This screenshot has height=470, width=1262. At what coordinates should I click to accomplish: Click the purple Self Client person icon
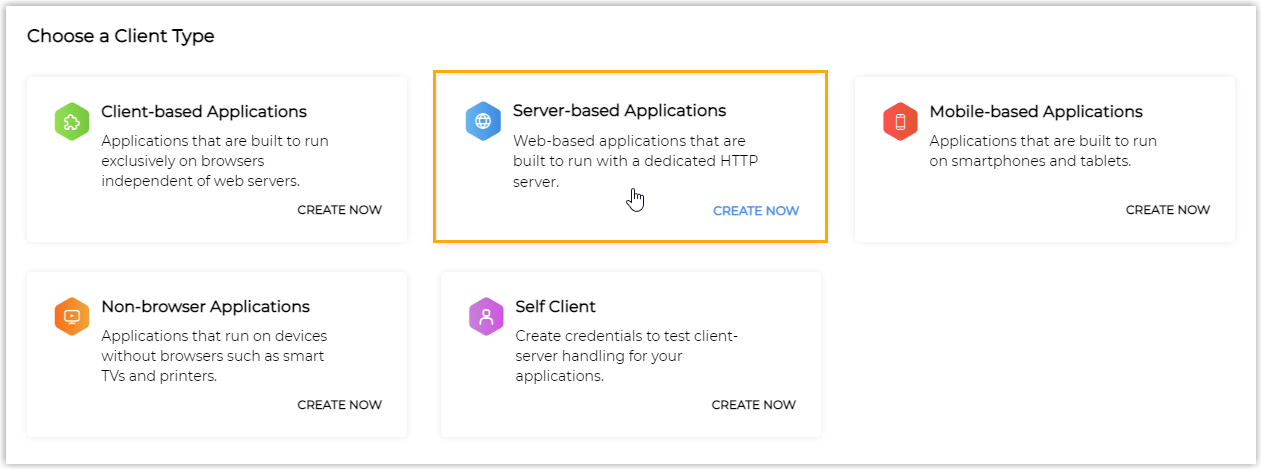point(486,317)
